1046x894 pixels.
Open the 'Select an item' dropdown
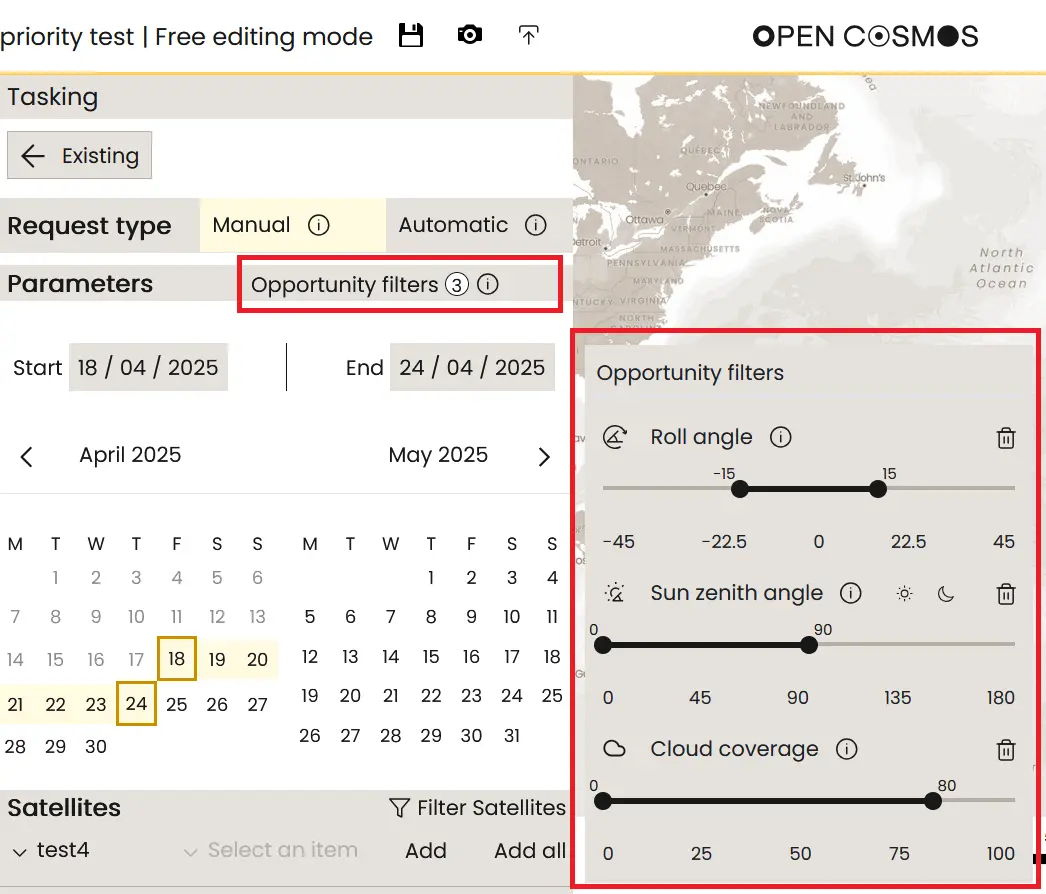(x=270, y=851)
